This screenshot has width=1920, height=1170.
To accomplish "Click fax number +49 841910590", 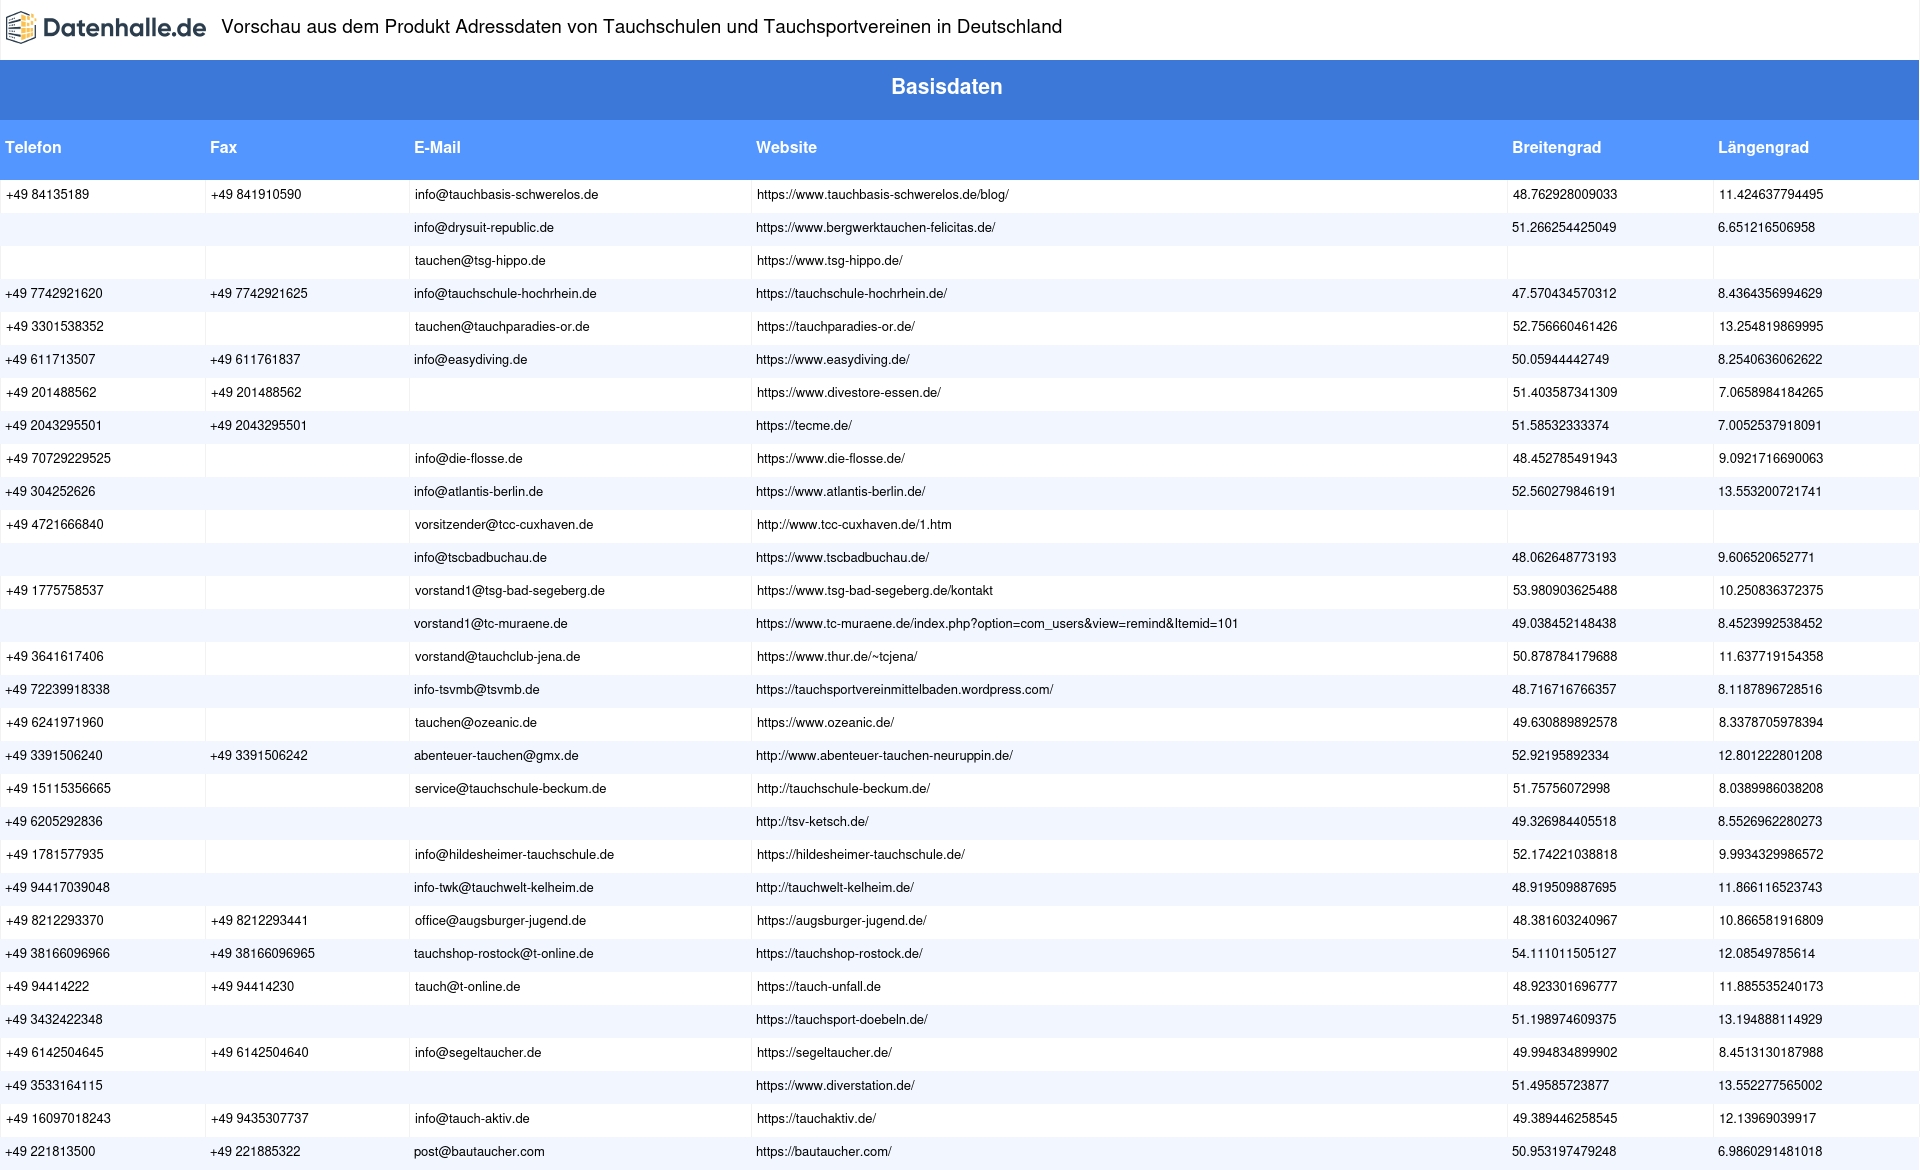I will pyautogui.click(x=256, y=195).
